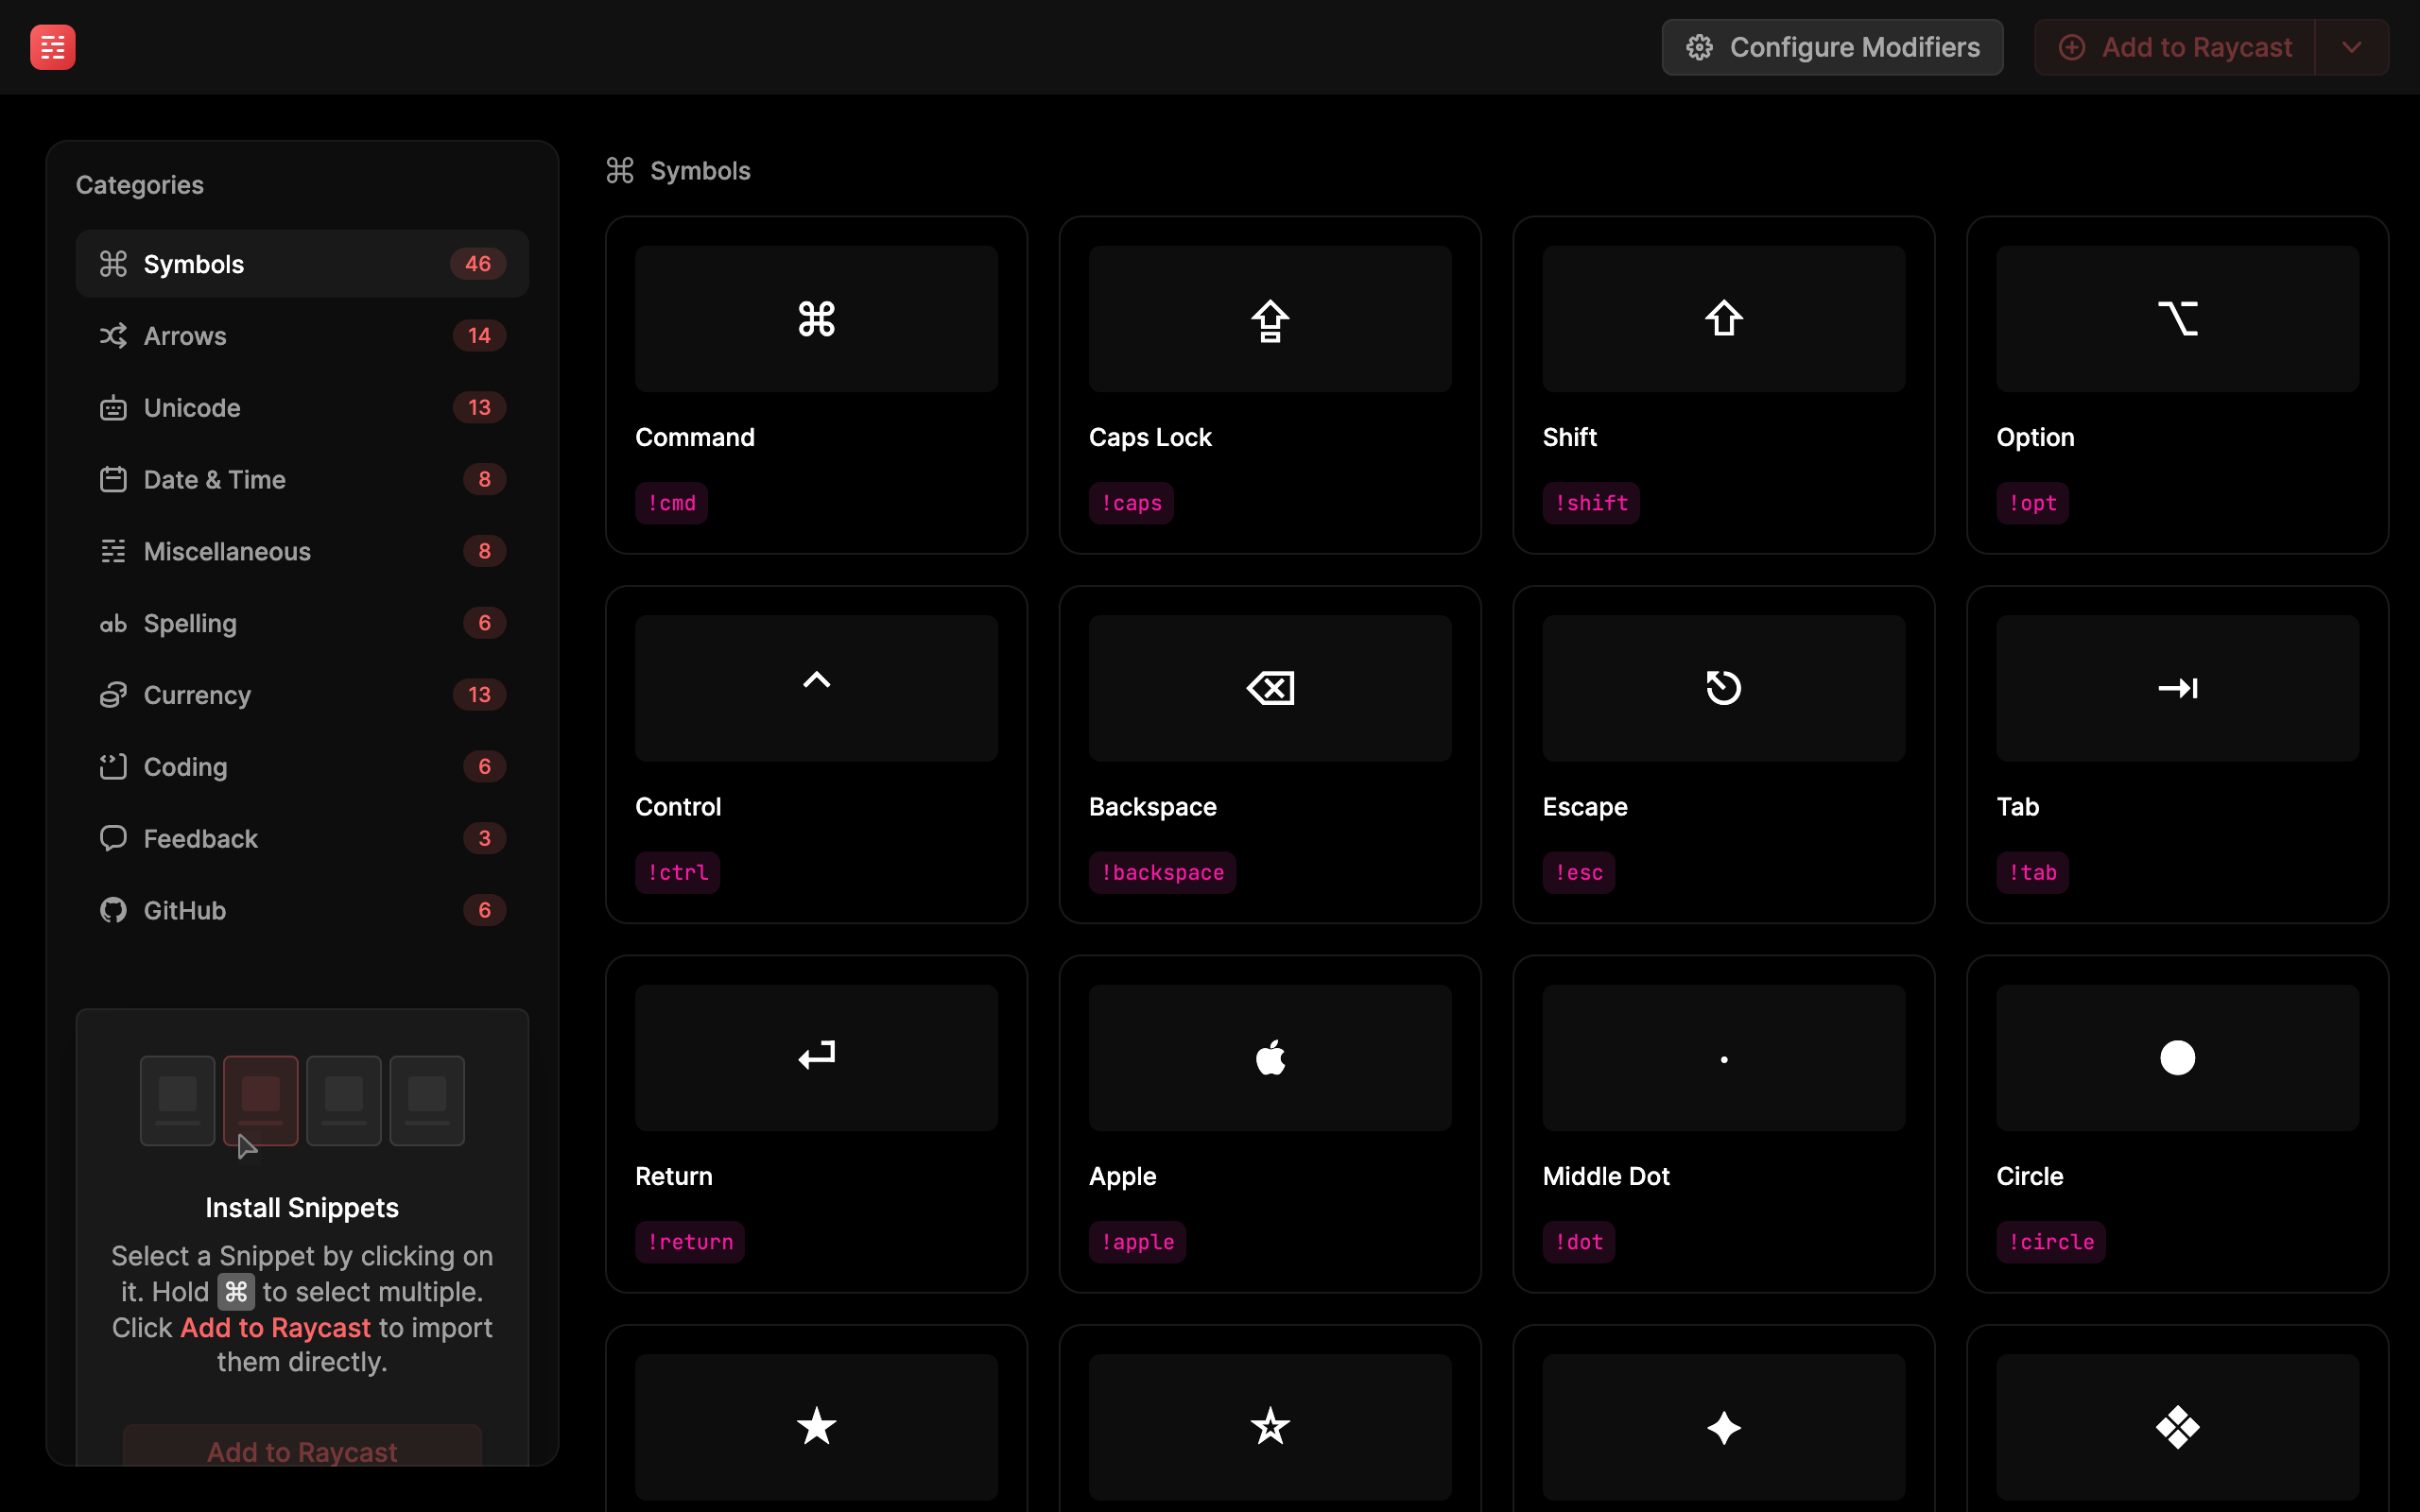Select the Command symbol snippet card

pyautogui.click(x=816, y=384)
